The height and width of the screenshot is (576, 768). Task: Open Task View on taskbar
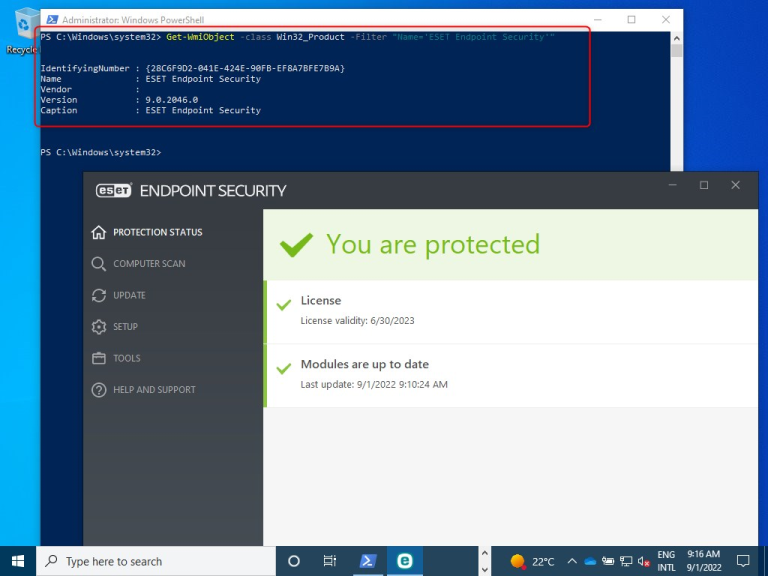(330, 561)
